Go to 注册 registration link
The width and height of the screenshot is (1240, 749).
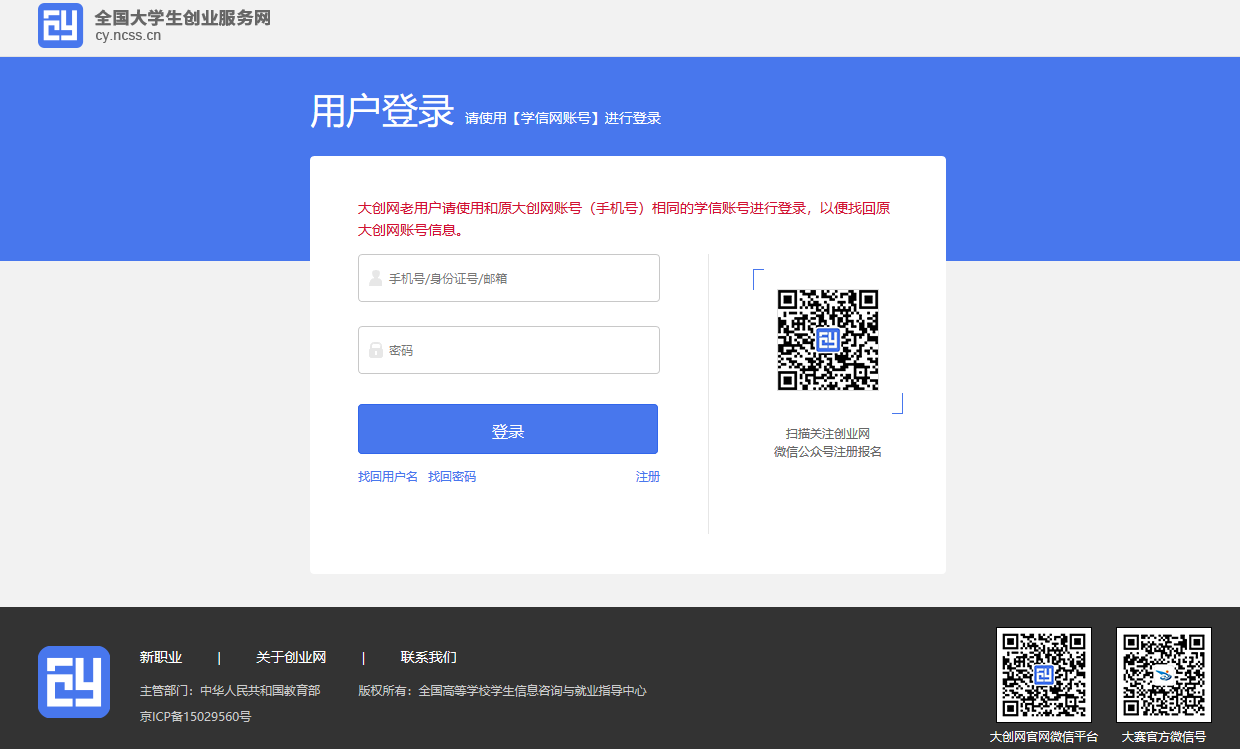648,477
